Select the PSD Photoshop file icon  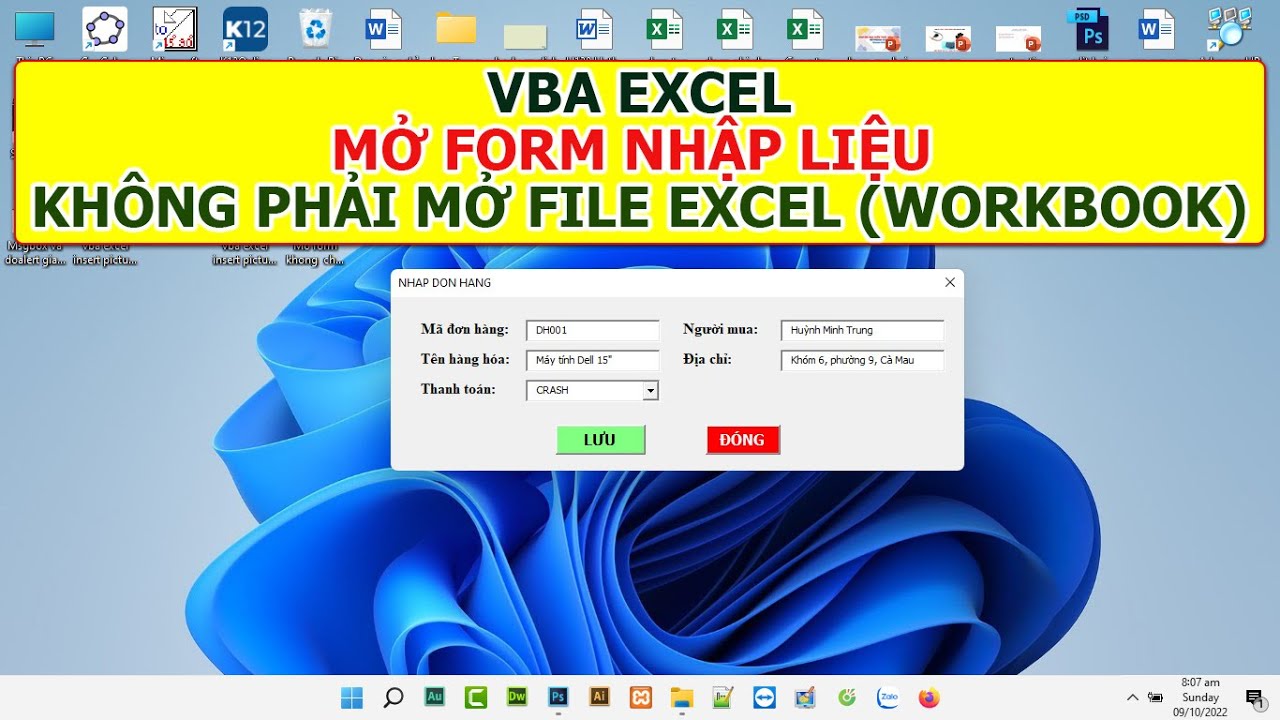[1088, 30]
